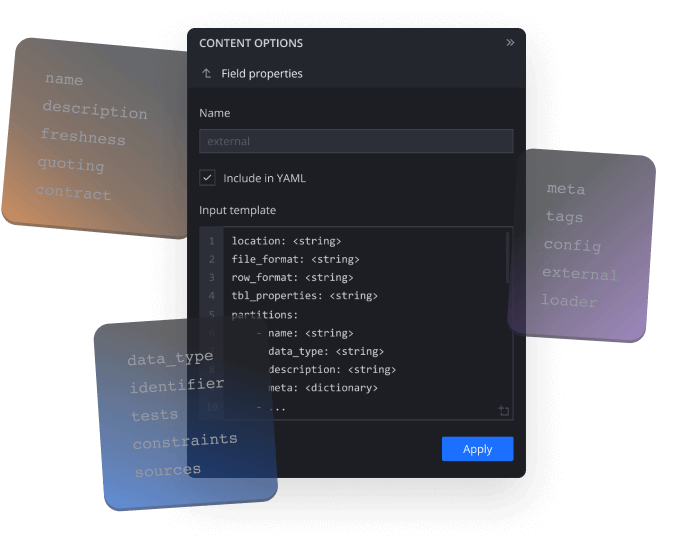Click the Name input field containing external
The height and width of the screenshot is (546, 698).
tap(355, 142)
